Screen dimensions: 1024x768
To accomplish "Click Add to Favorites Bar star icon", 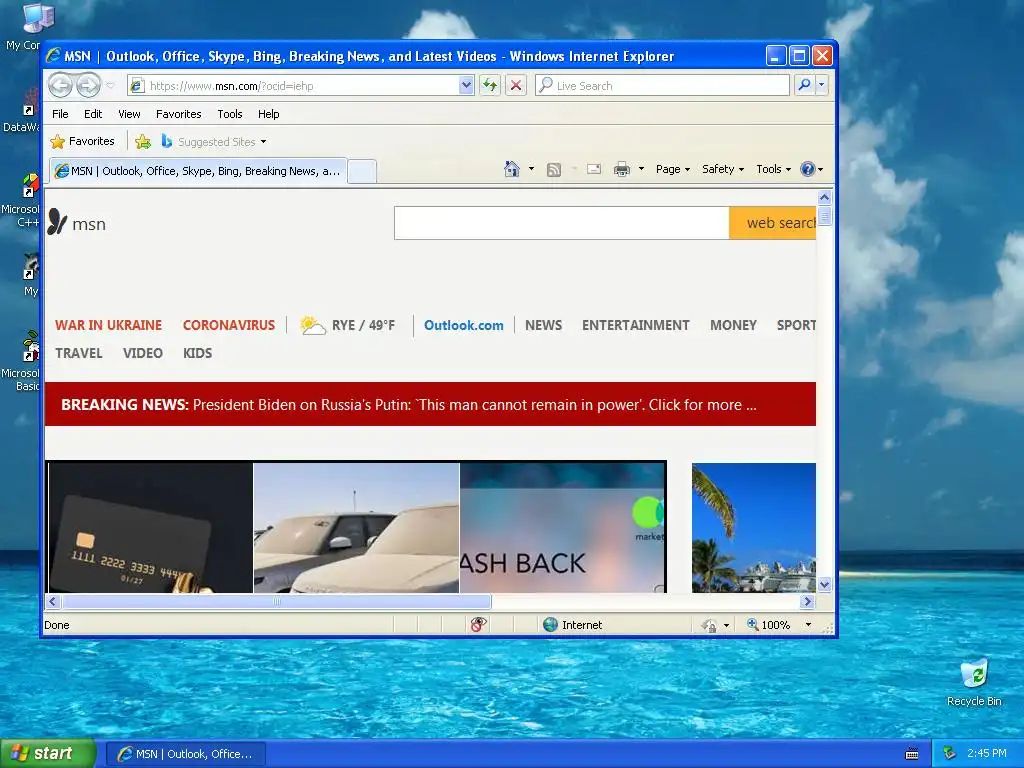I will point(142,141).
